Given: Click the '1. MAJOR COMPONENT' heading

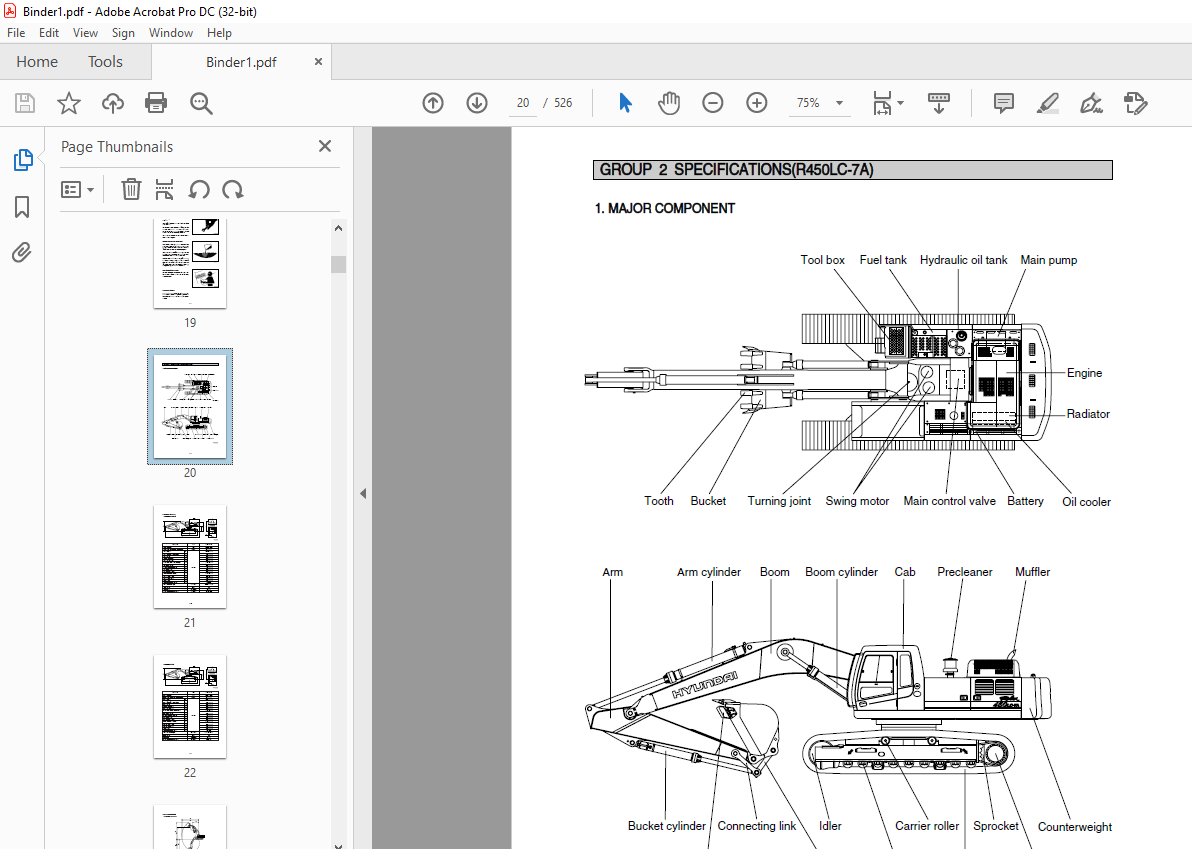Looking at the screenshot, I should (x=664, y=208).
